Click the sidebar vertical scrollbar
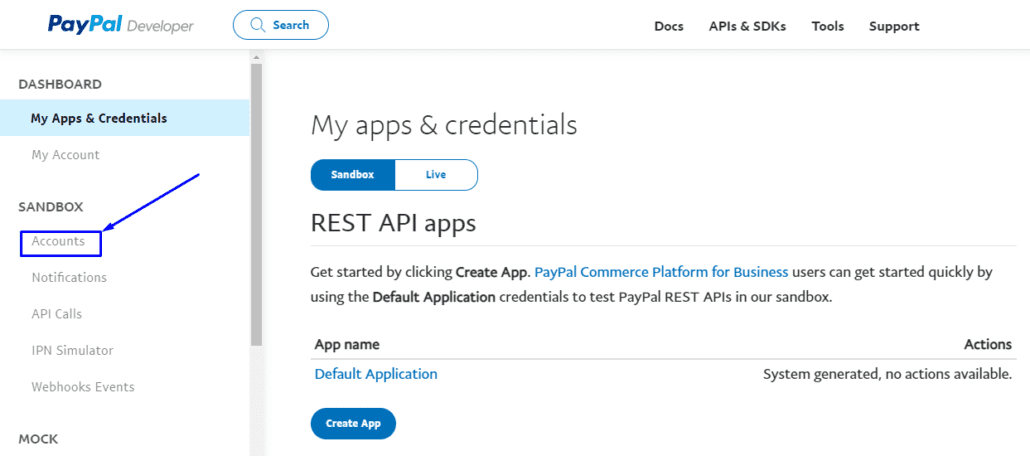 256,204
